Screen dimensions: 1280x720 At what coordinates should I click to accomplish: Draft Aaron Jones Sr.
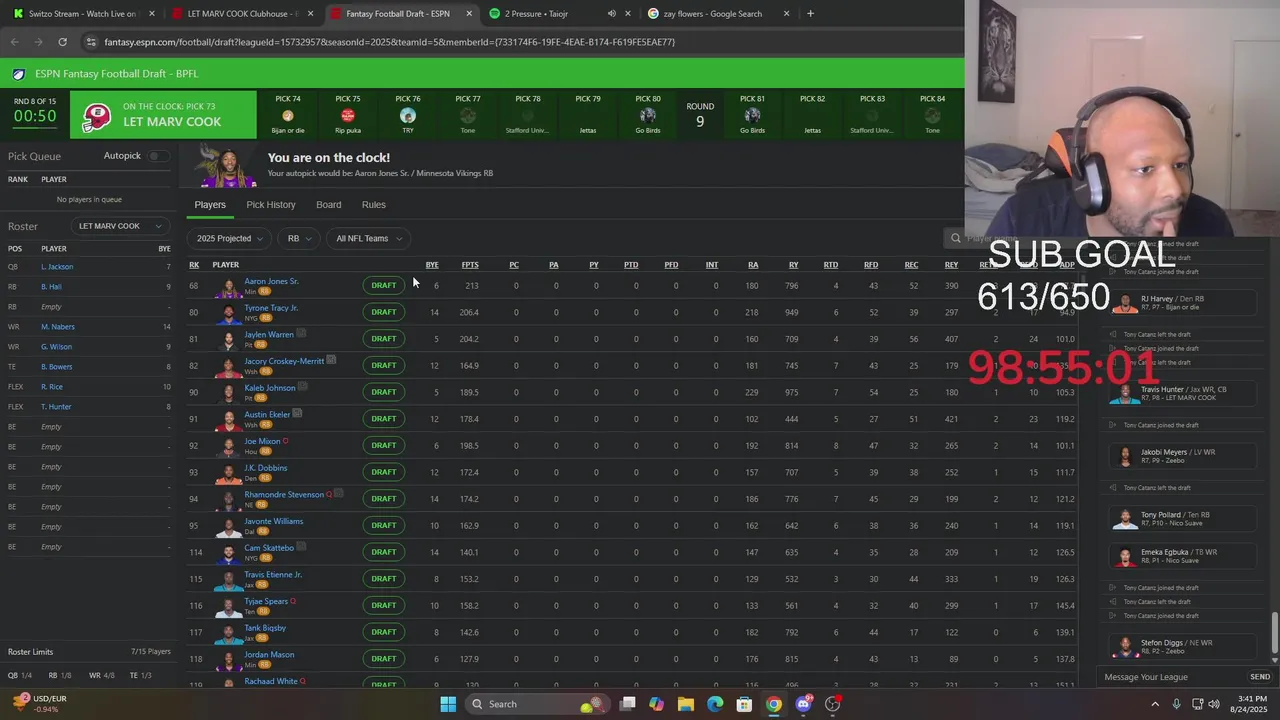pyautogui.click(x=384, y=285)
